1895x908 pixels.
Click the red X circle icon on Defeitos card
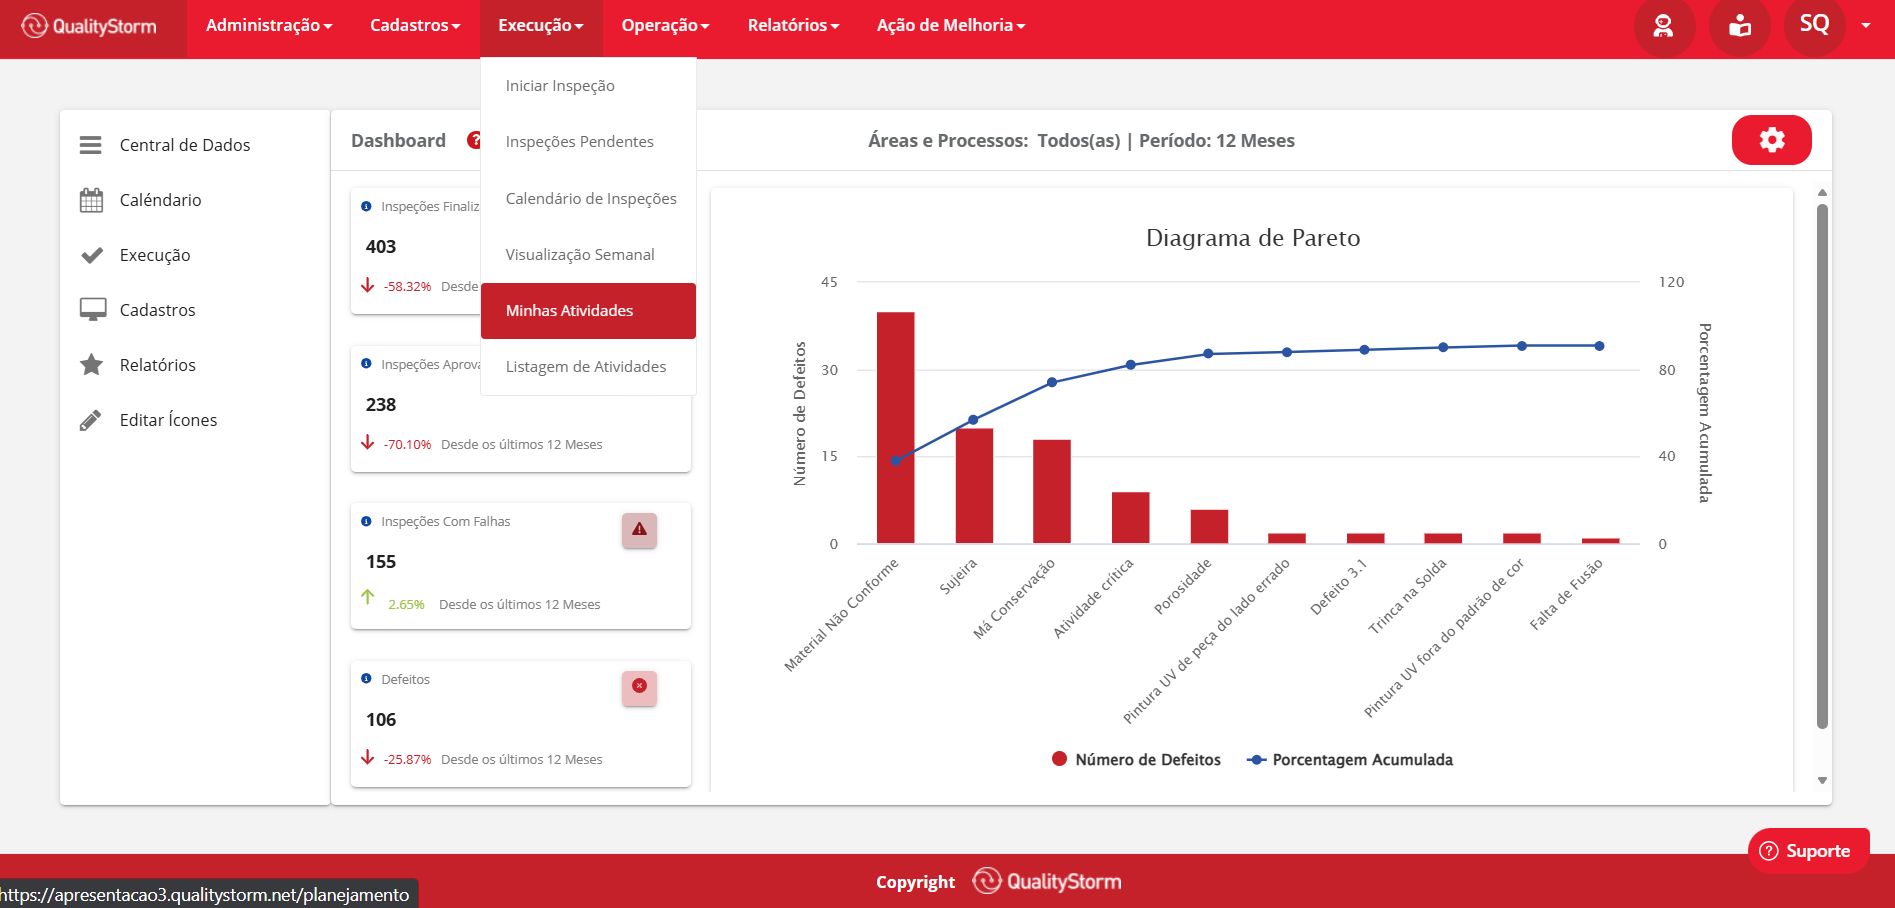click(x=639, y=687)
